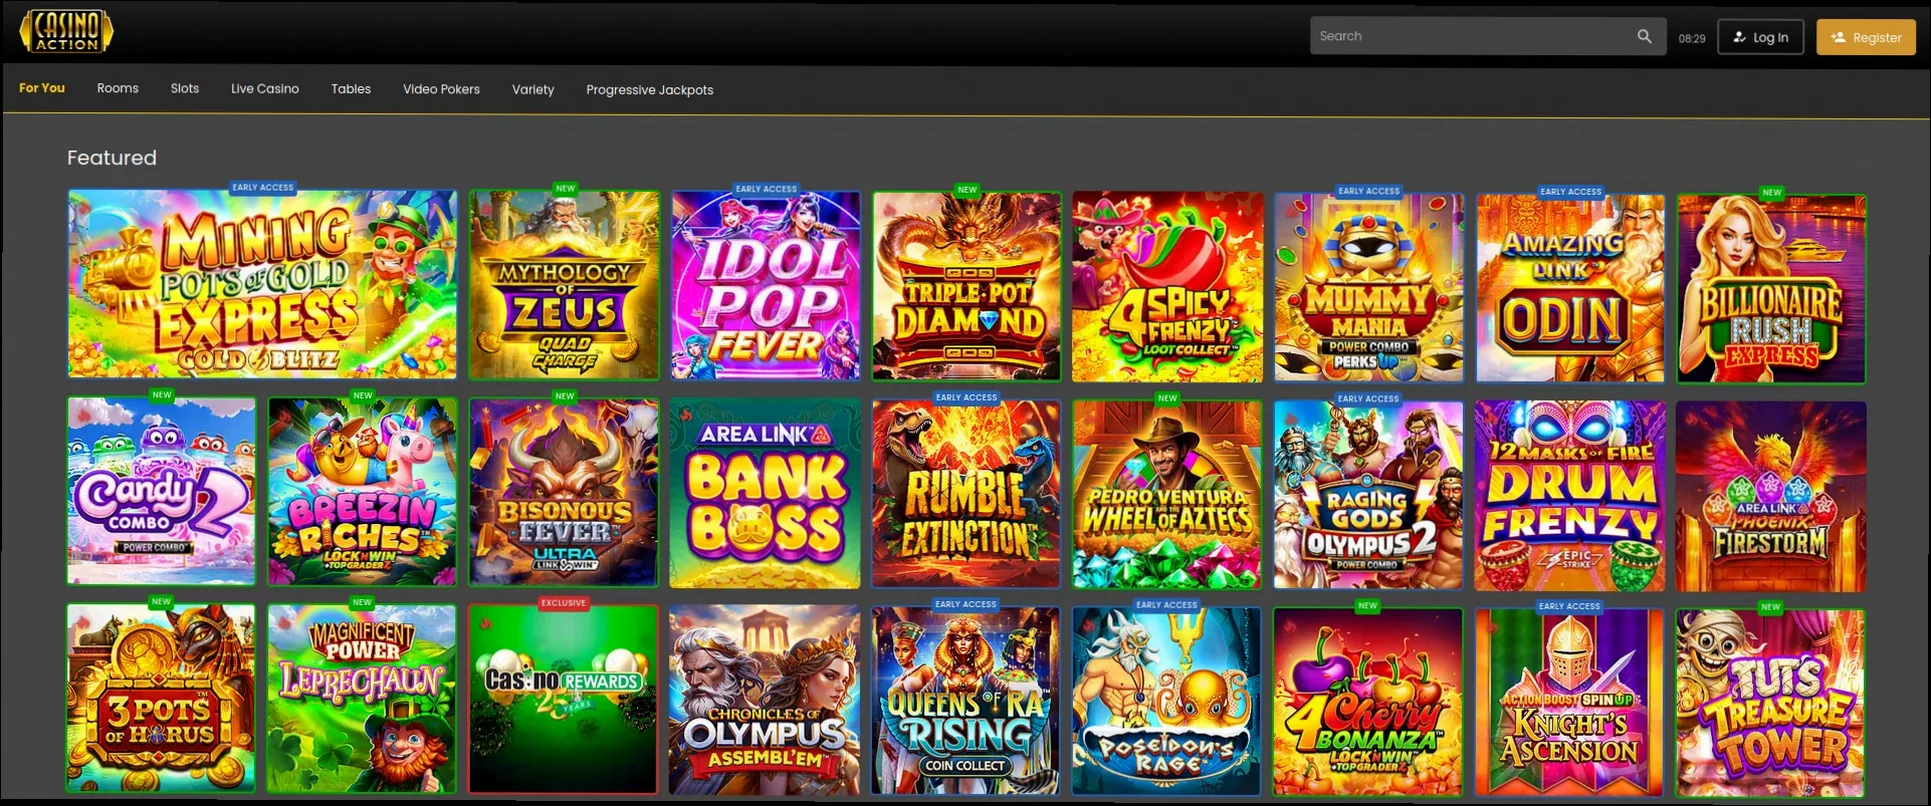Launch Raging Gods Olympus 2
The height and width of the screenshot is (806, 1931).
[1368, 495]
